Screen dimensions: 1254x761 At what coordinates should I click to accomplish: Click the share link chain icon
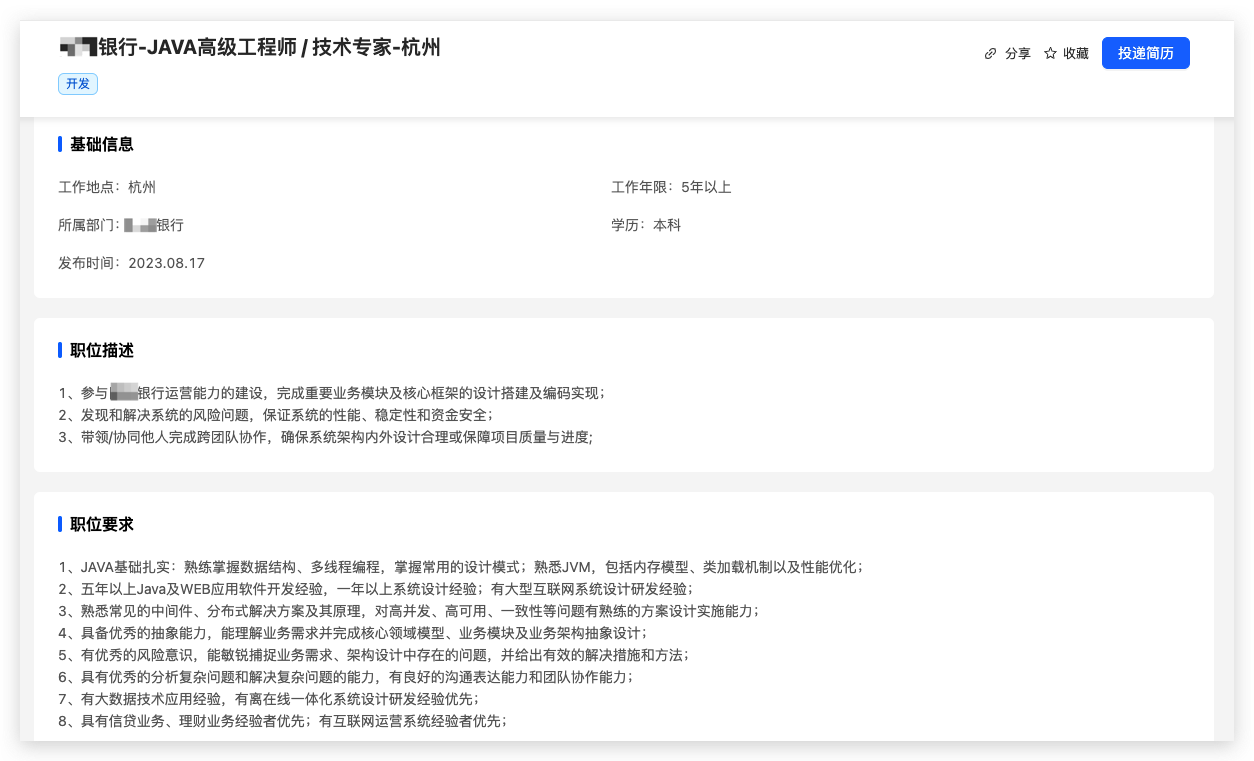point(990,54)
